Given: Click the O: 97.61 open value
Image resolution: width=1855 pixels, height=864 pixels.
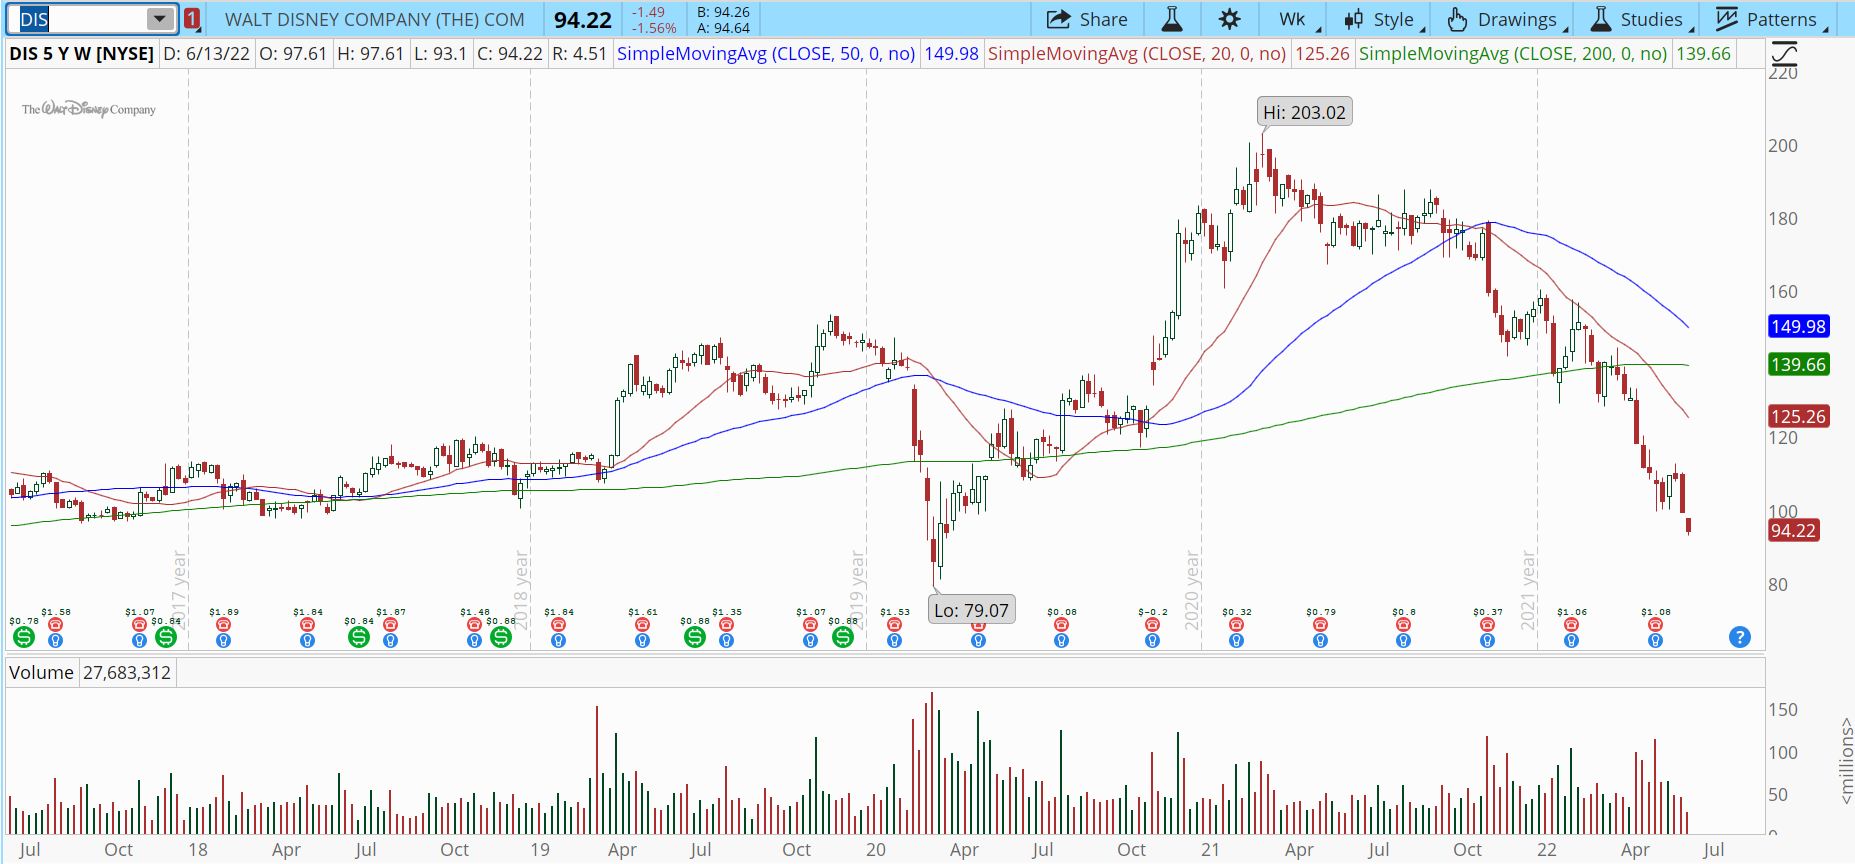Looking at the screenshot, I should tap(293, 54).
